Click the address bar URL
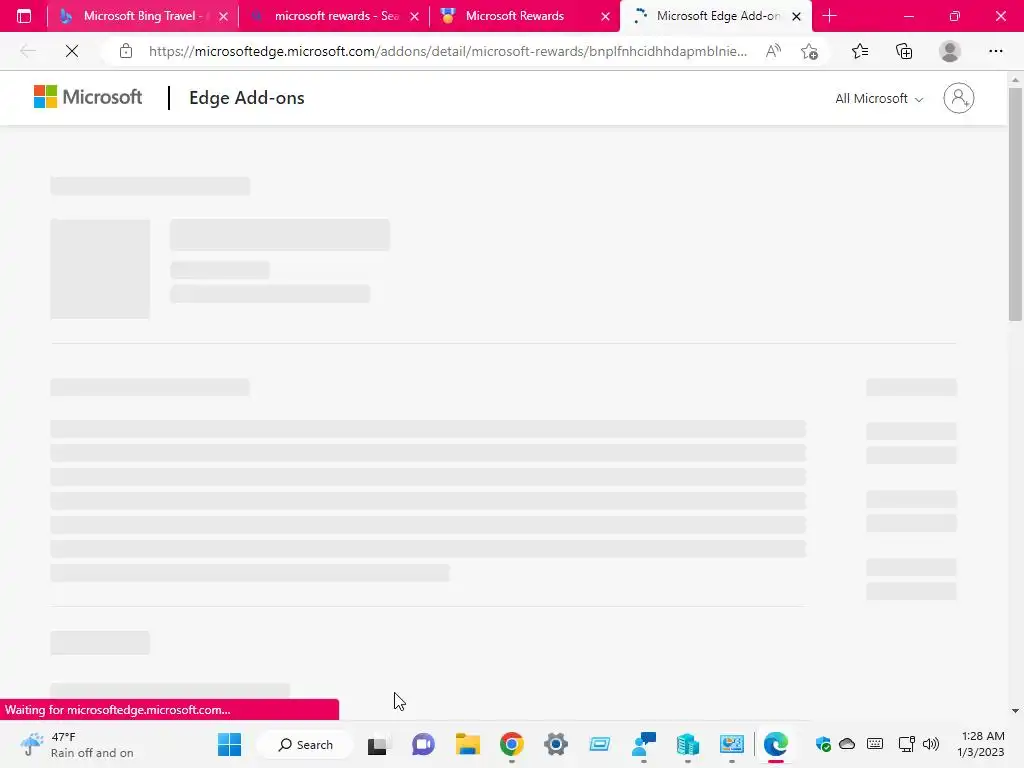The image size is (1024, 768). click(447, 51)
